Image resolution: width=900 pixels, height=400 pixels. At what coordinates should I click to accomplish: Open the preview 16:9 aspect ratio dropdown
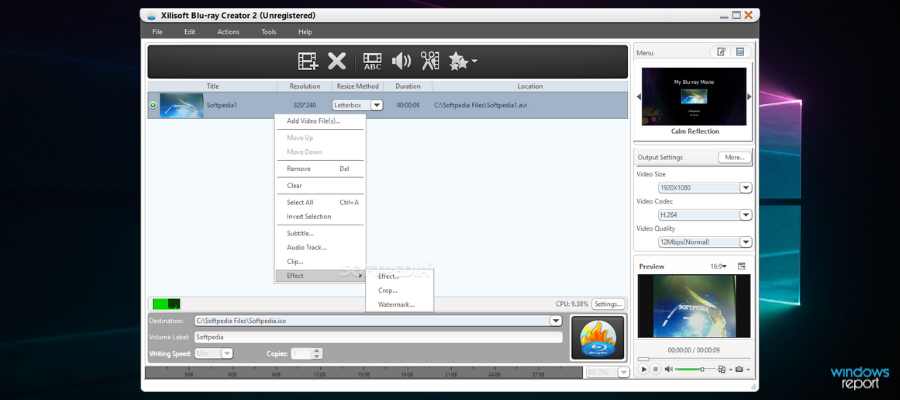tap(718, 266)
